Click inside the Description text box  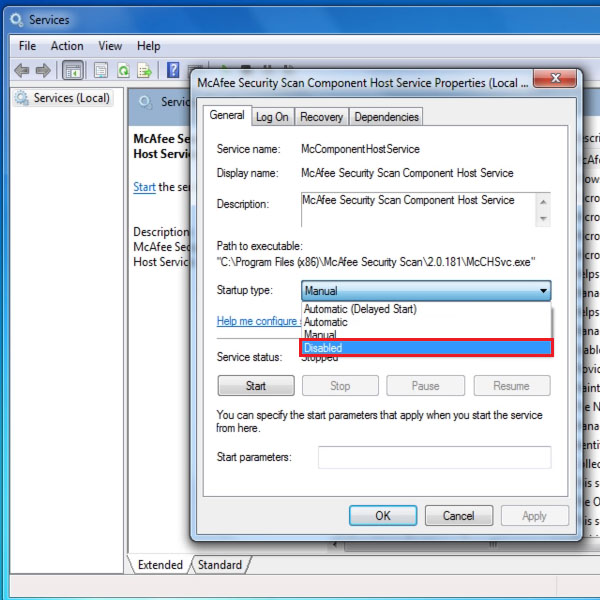pos(418,210)
